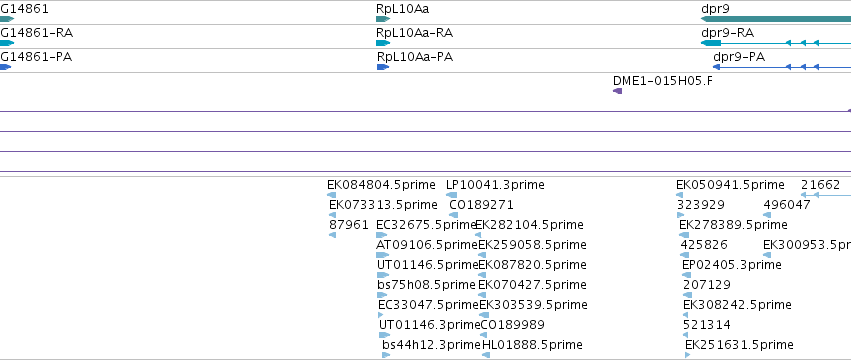Select the thick teal dpr9 gene bar
This screenshot has height=360, width=851.
tap(776, 20)
